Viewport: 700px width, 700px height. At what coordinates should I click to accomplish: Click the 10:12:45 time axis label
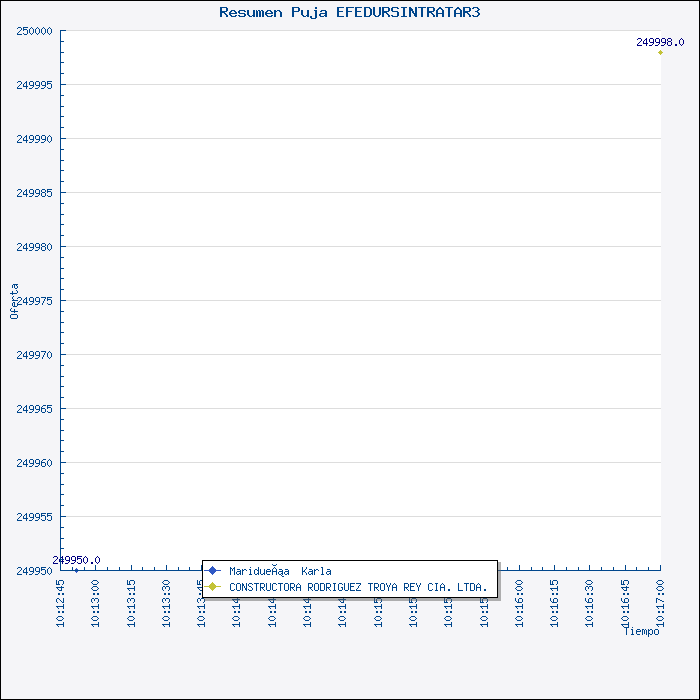click(61, 603)
